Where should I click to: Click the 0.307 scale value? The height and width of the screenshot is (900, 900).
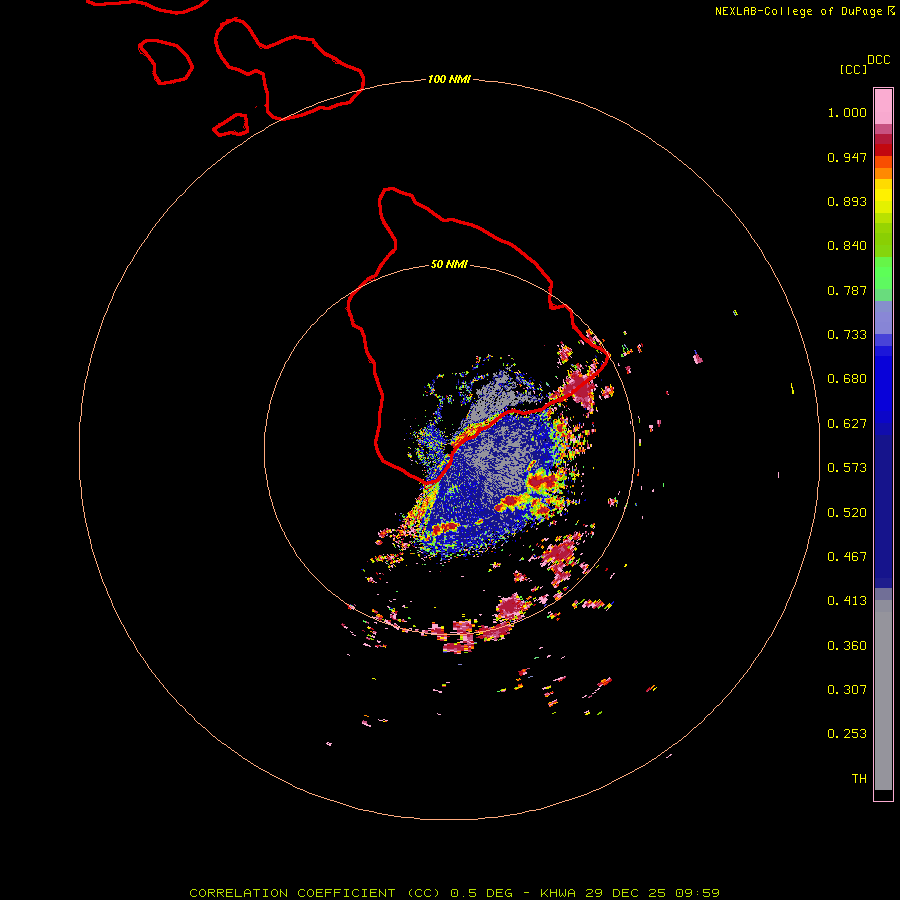point(847,690)
